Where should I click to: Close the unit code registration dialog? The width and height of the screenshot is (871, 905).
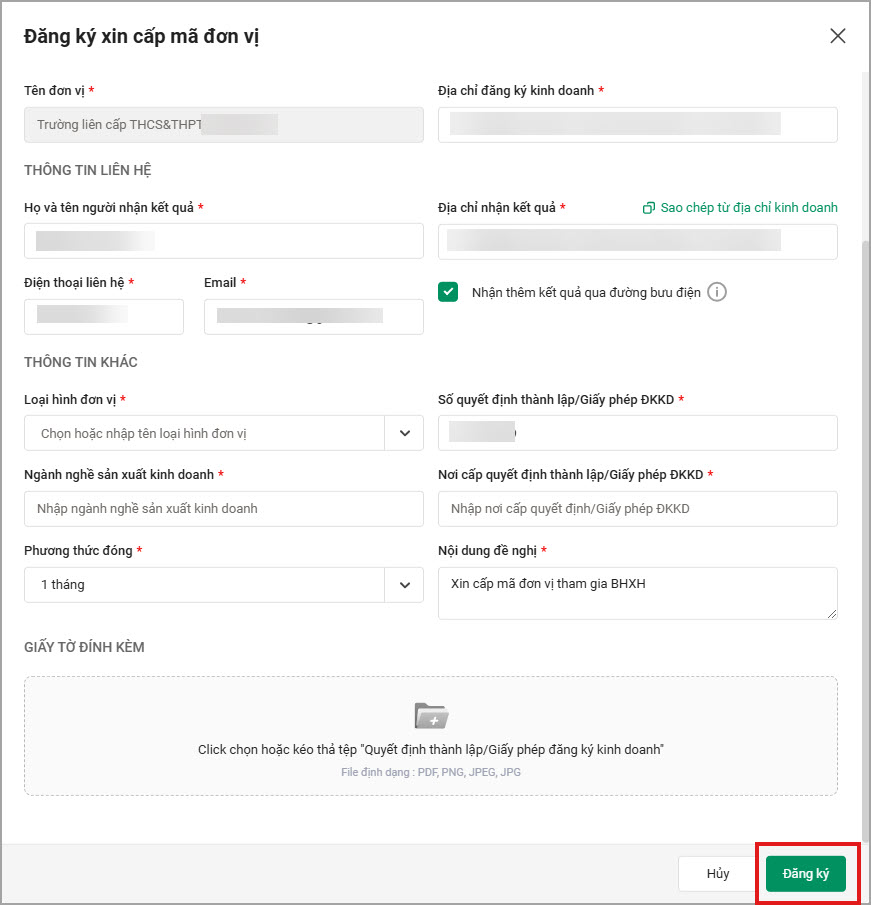pyautogui.click(x=838, y=36)
